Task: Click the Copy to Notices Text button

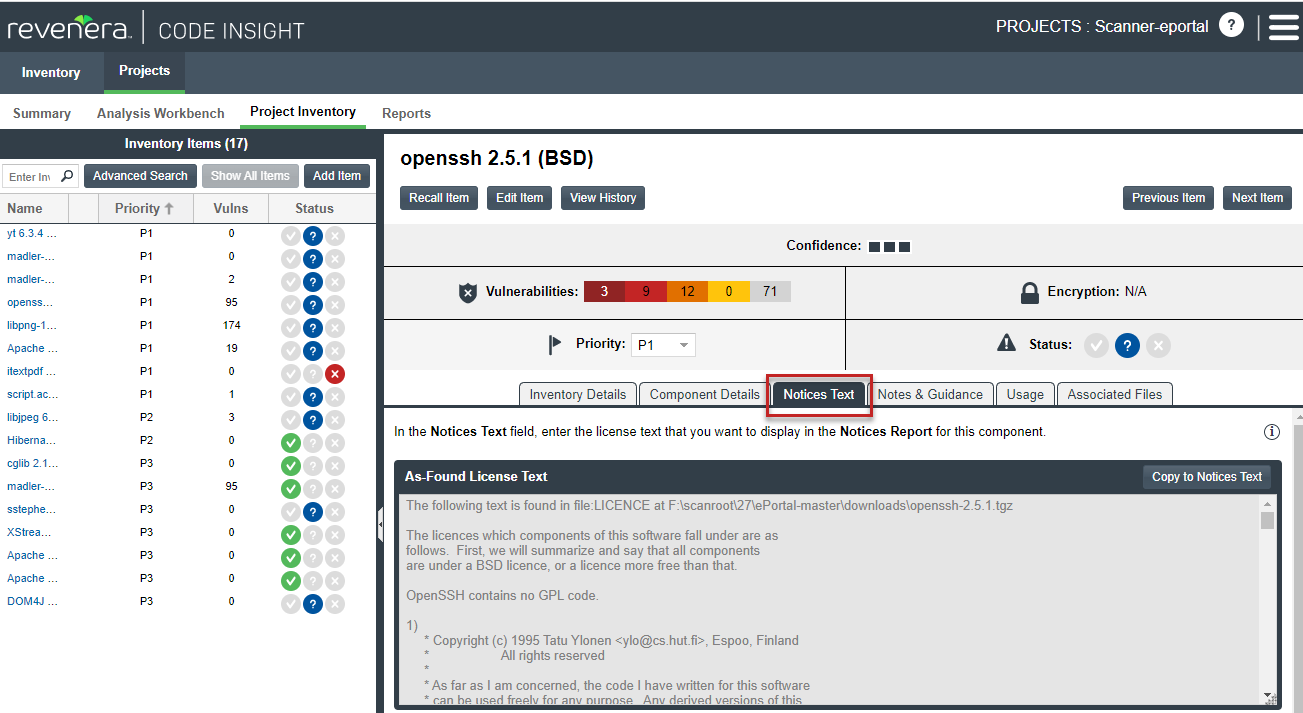Action: 1207,477
